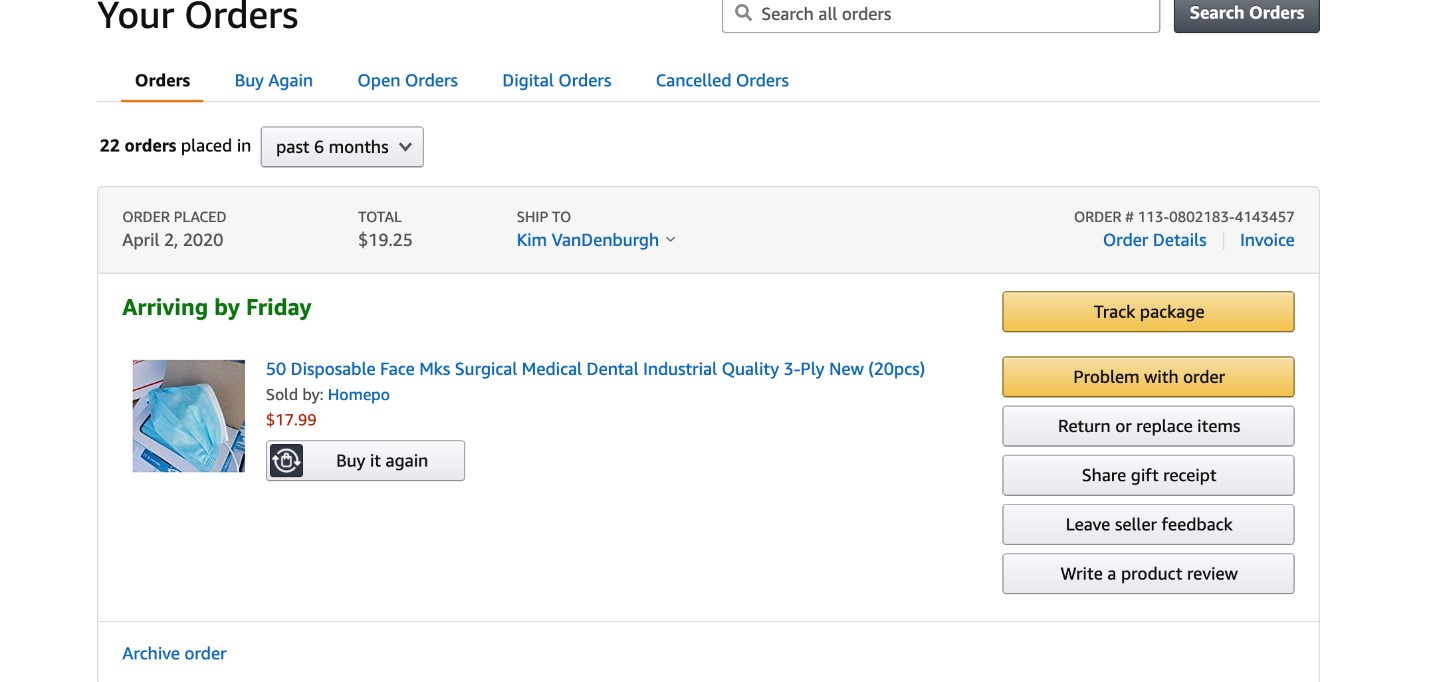Open the Order Details link
Screen dimensions: 1429x682
point(1154,240)
